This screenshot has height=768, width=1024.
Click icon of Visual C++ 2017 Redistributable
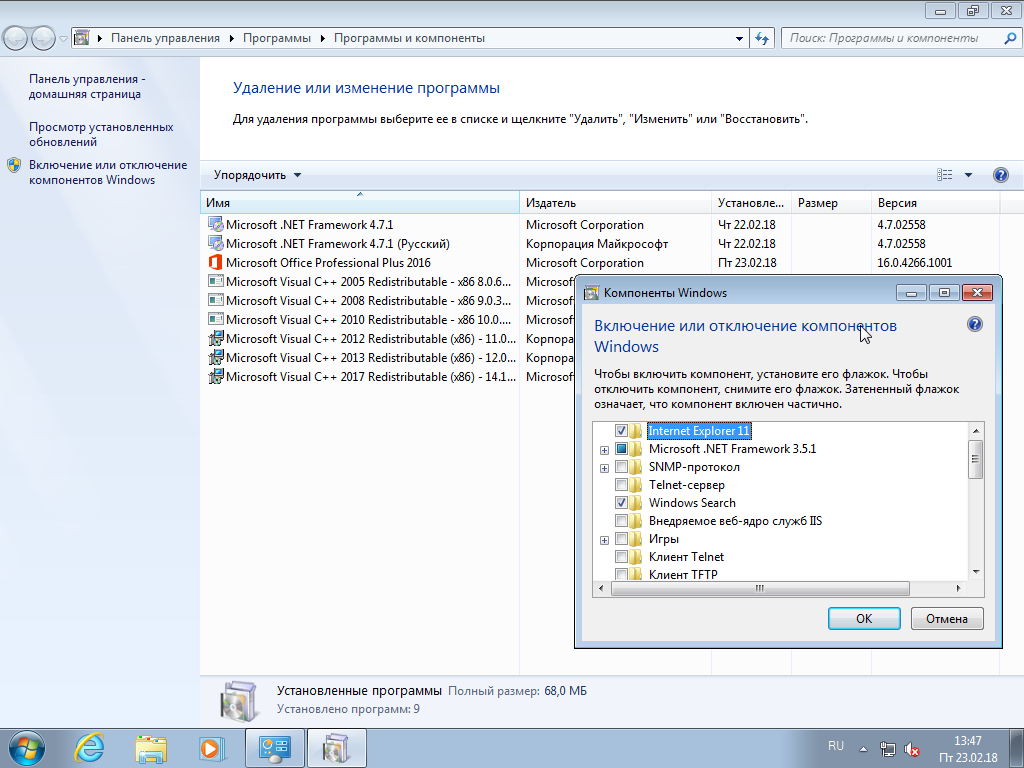click(215, 376)
